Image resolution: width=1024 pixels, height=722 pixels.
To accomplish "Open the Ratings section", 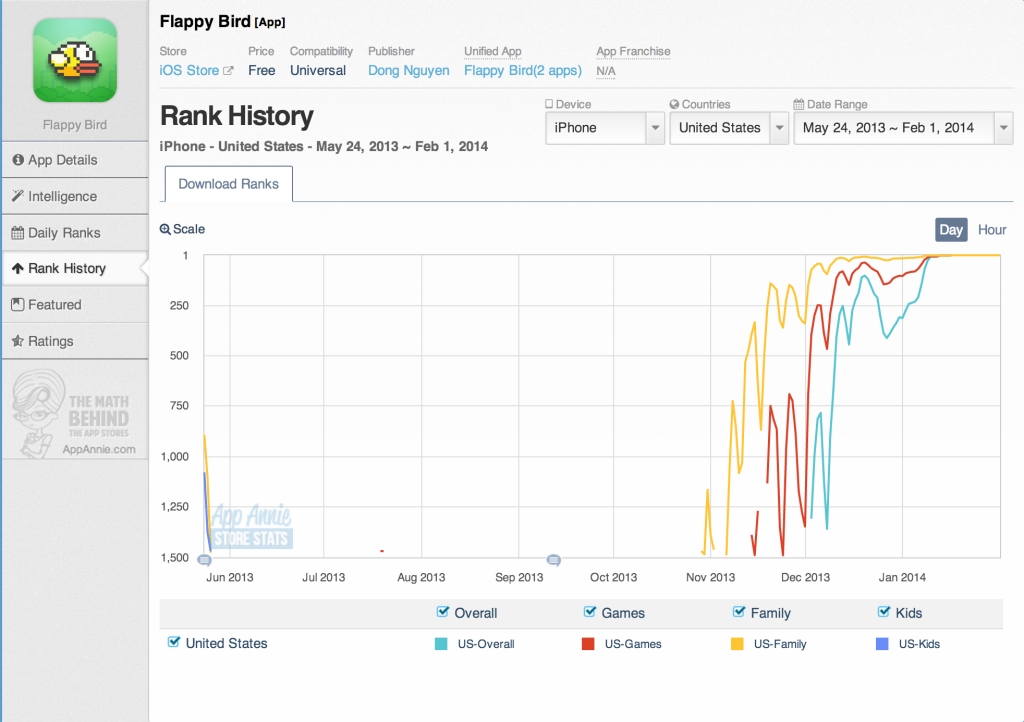I will point(75,341).
